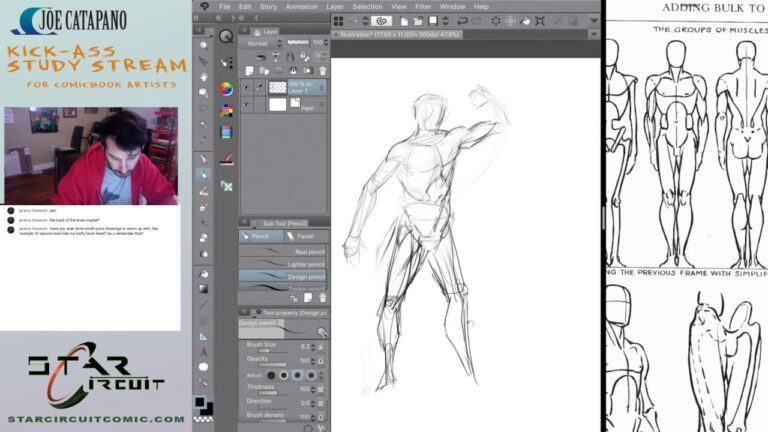
Task: Delete layer using the layer palette trash icon
Action: (x=322, y=71)
